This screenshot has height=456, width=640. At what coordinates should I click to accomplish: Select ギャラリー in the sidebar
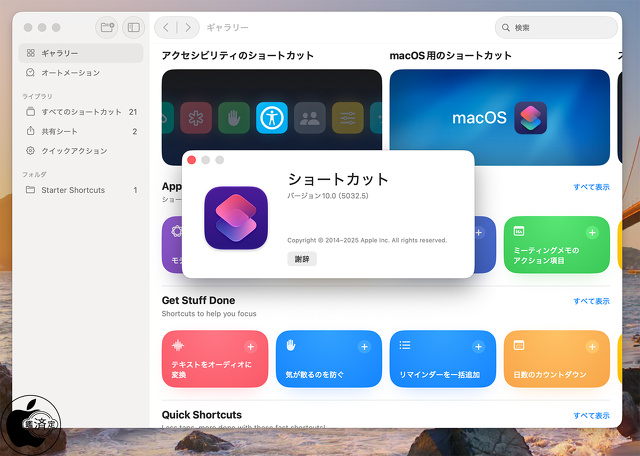[x=81, y=53]
